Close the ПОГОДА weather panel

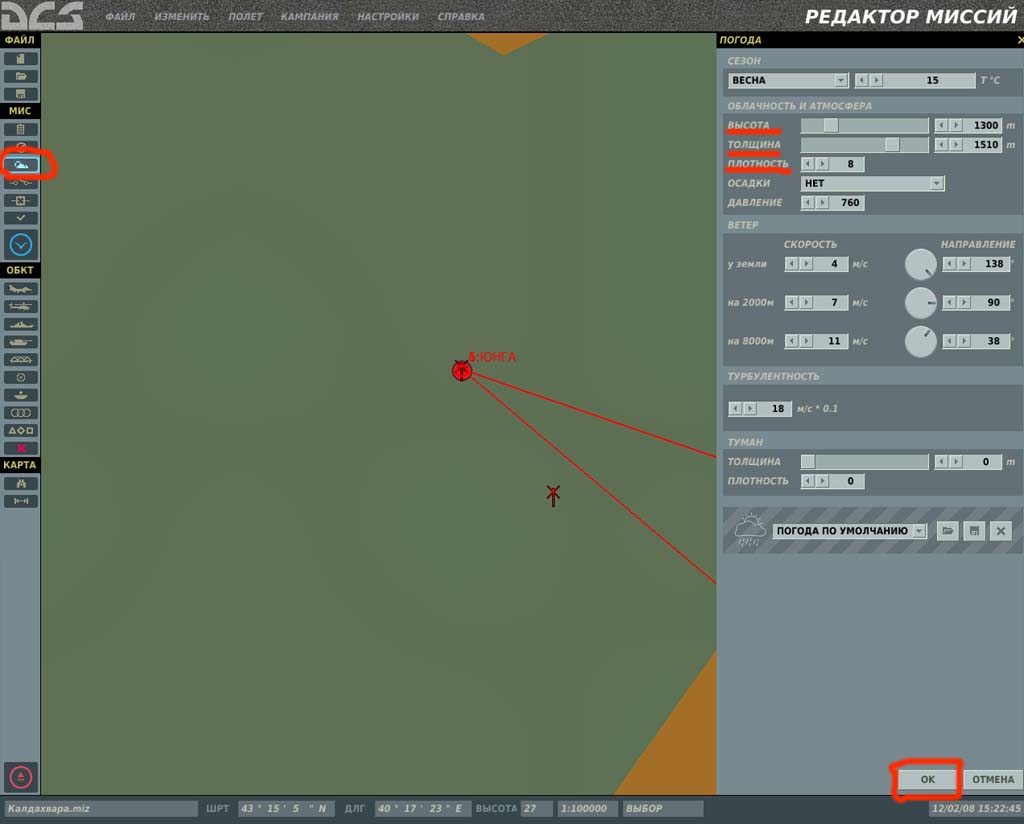tap(1020, 40)
